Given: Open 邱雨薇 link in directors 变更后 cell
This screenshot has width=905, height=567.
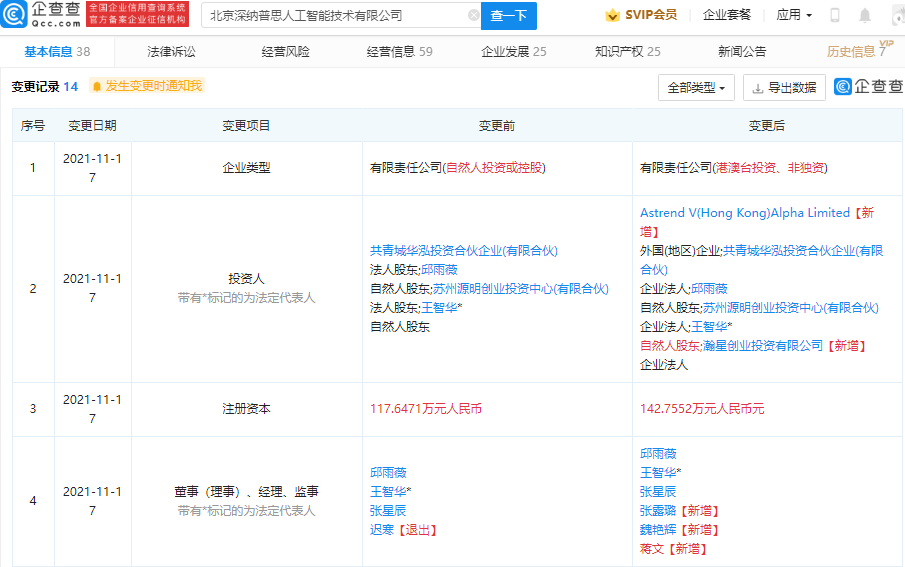Looking at the screenshot, I should pos(658,454).
